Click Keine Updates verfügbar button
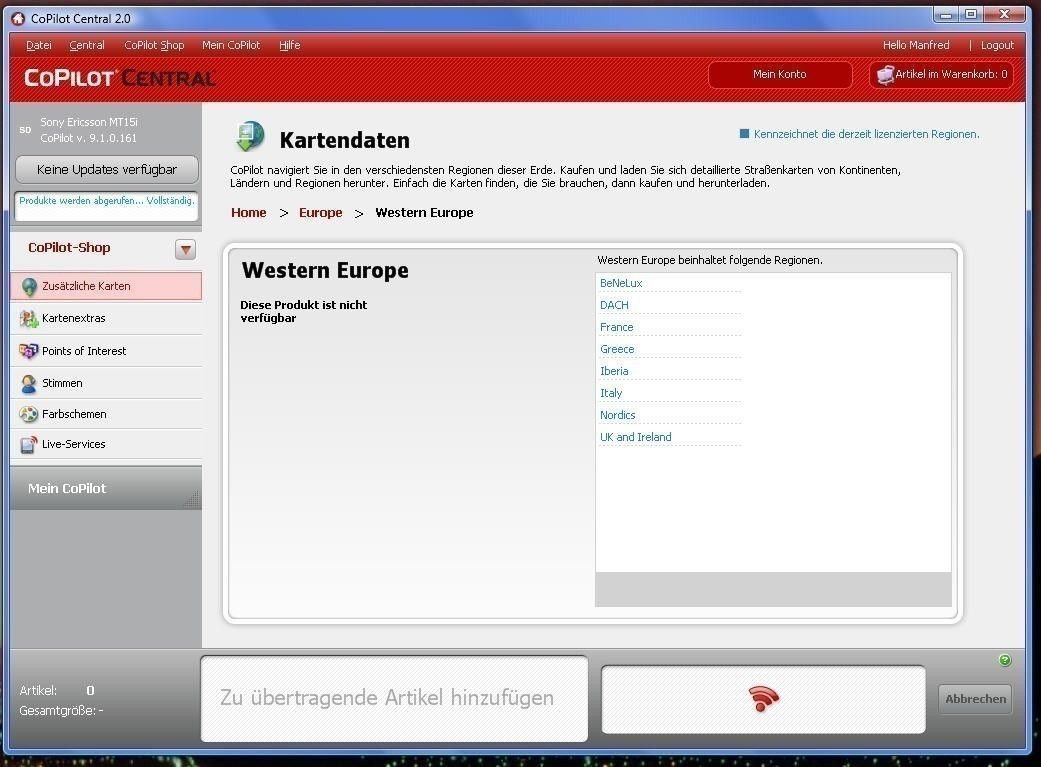 pyautogui.click(x=107, y=169)
